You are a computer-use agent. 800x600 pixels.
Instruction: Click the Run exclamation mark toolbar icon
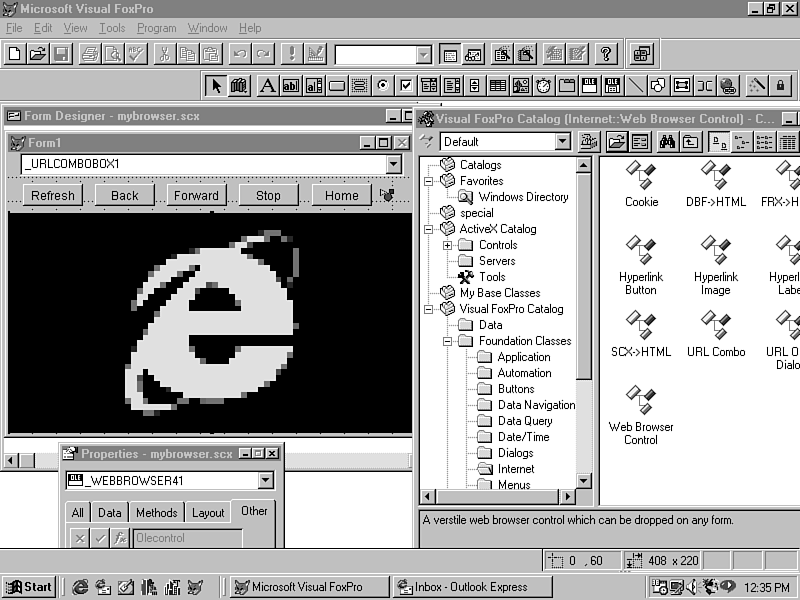(291, 54)
